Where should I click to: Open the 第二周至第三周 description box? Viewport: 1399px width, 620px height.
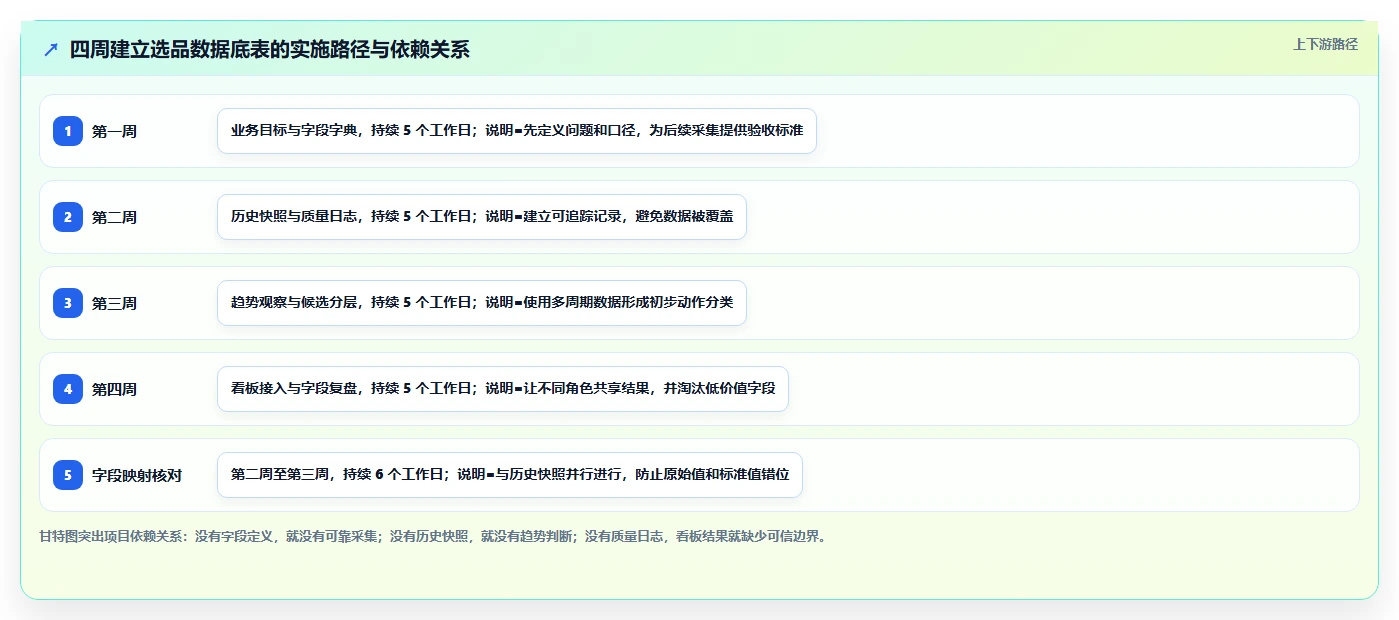click(510, 475)
